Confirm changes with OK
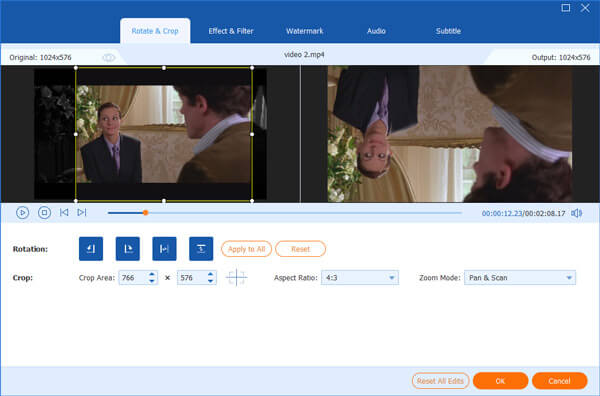 [501, 381]
